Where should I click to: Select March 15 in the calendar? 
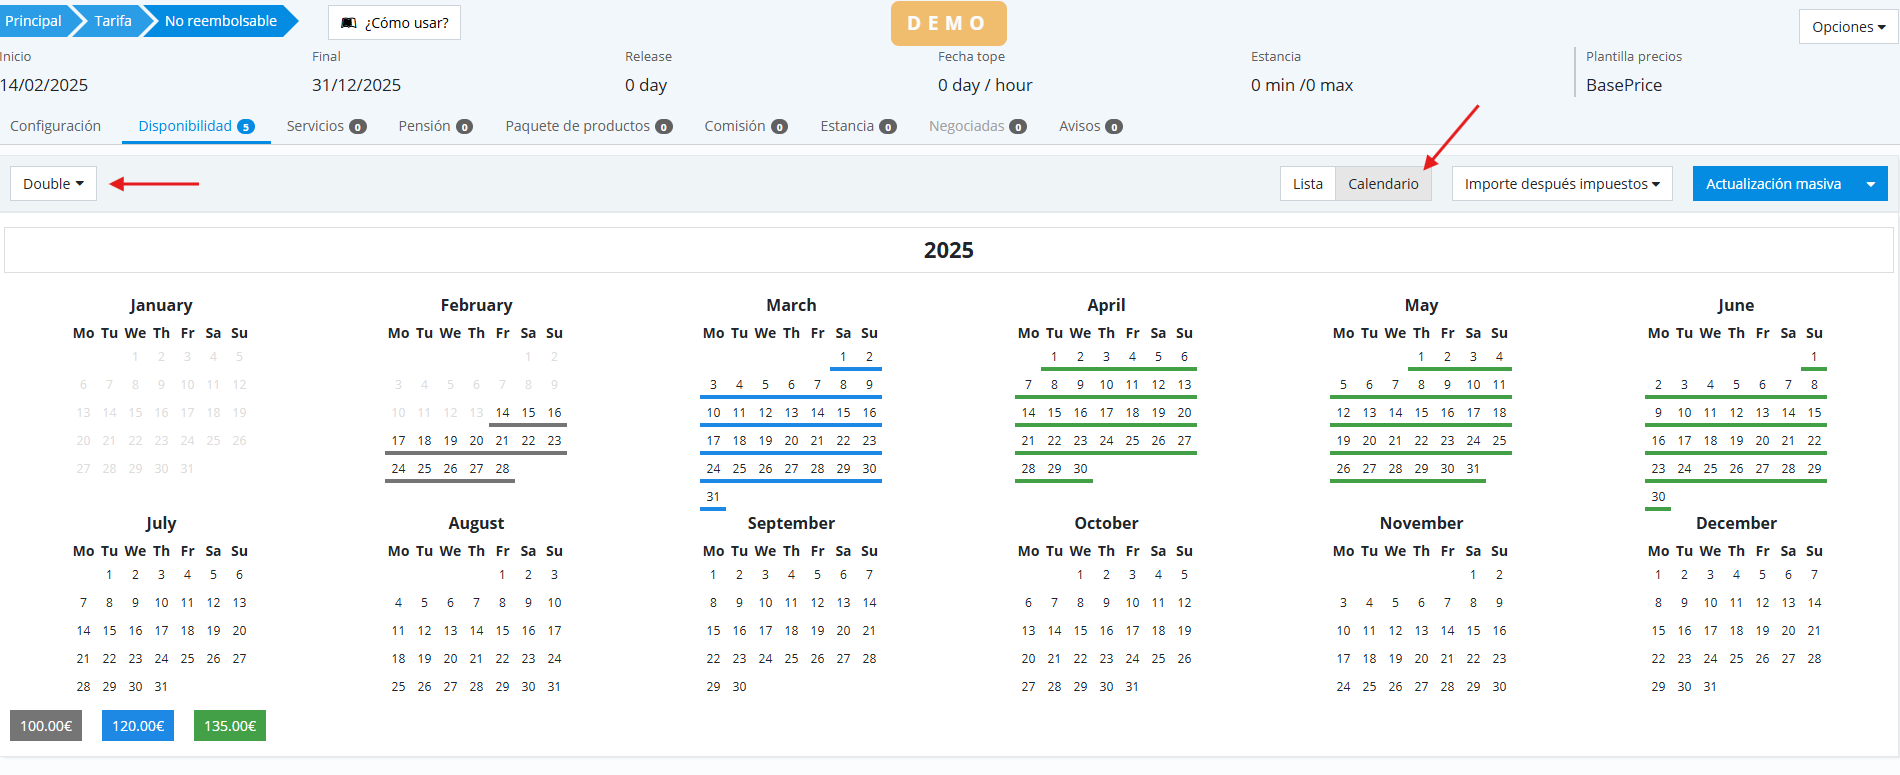(x=843, y=413)
